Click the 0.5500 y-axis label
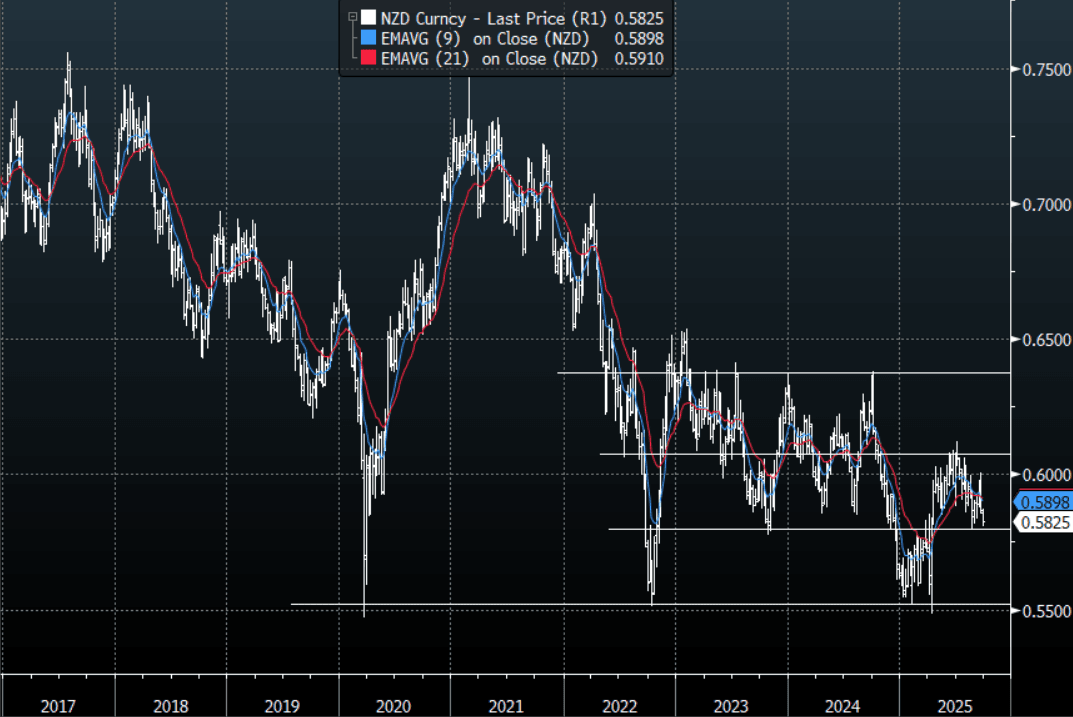The height and width of the screenshot is (717, 1073). pyautogui.click(x=1046, y=610)
